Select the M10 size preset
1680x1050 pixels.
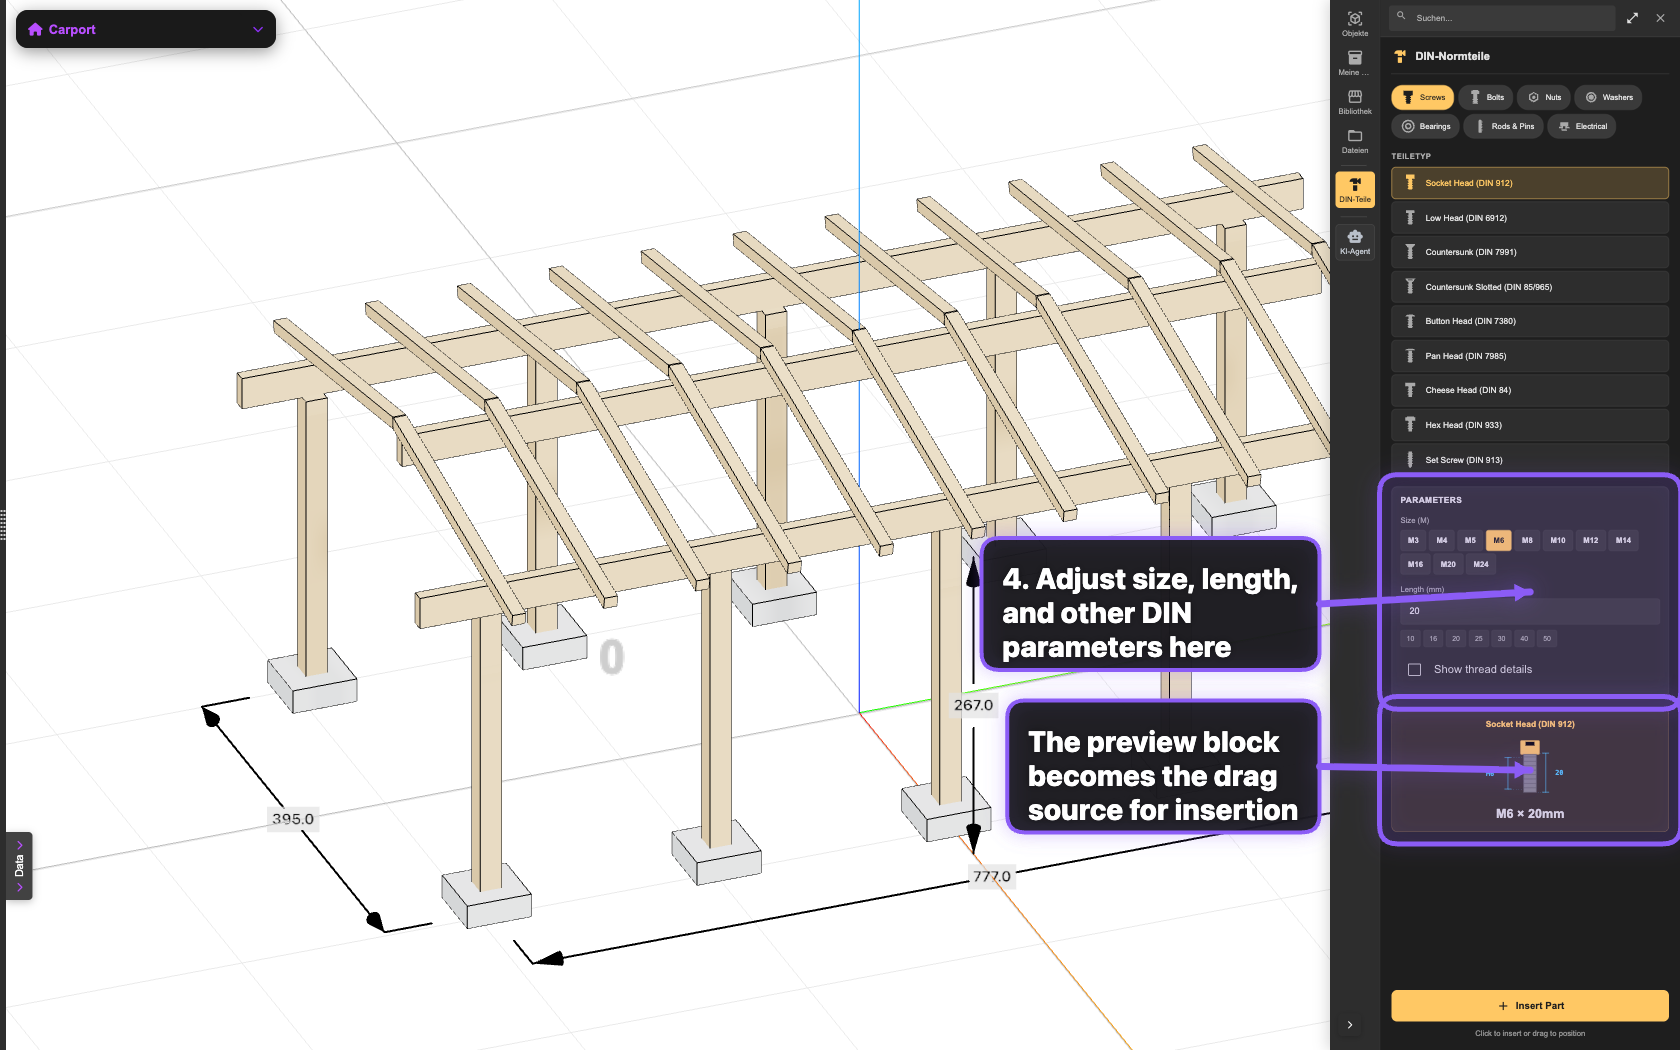[1557, 540]
